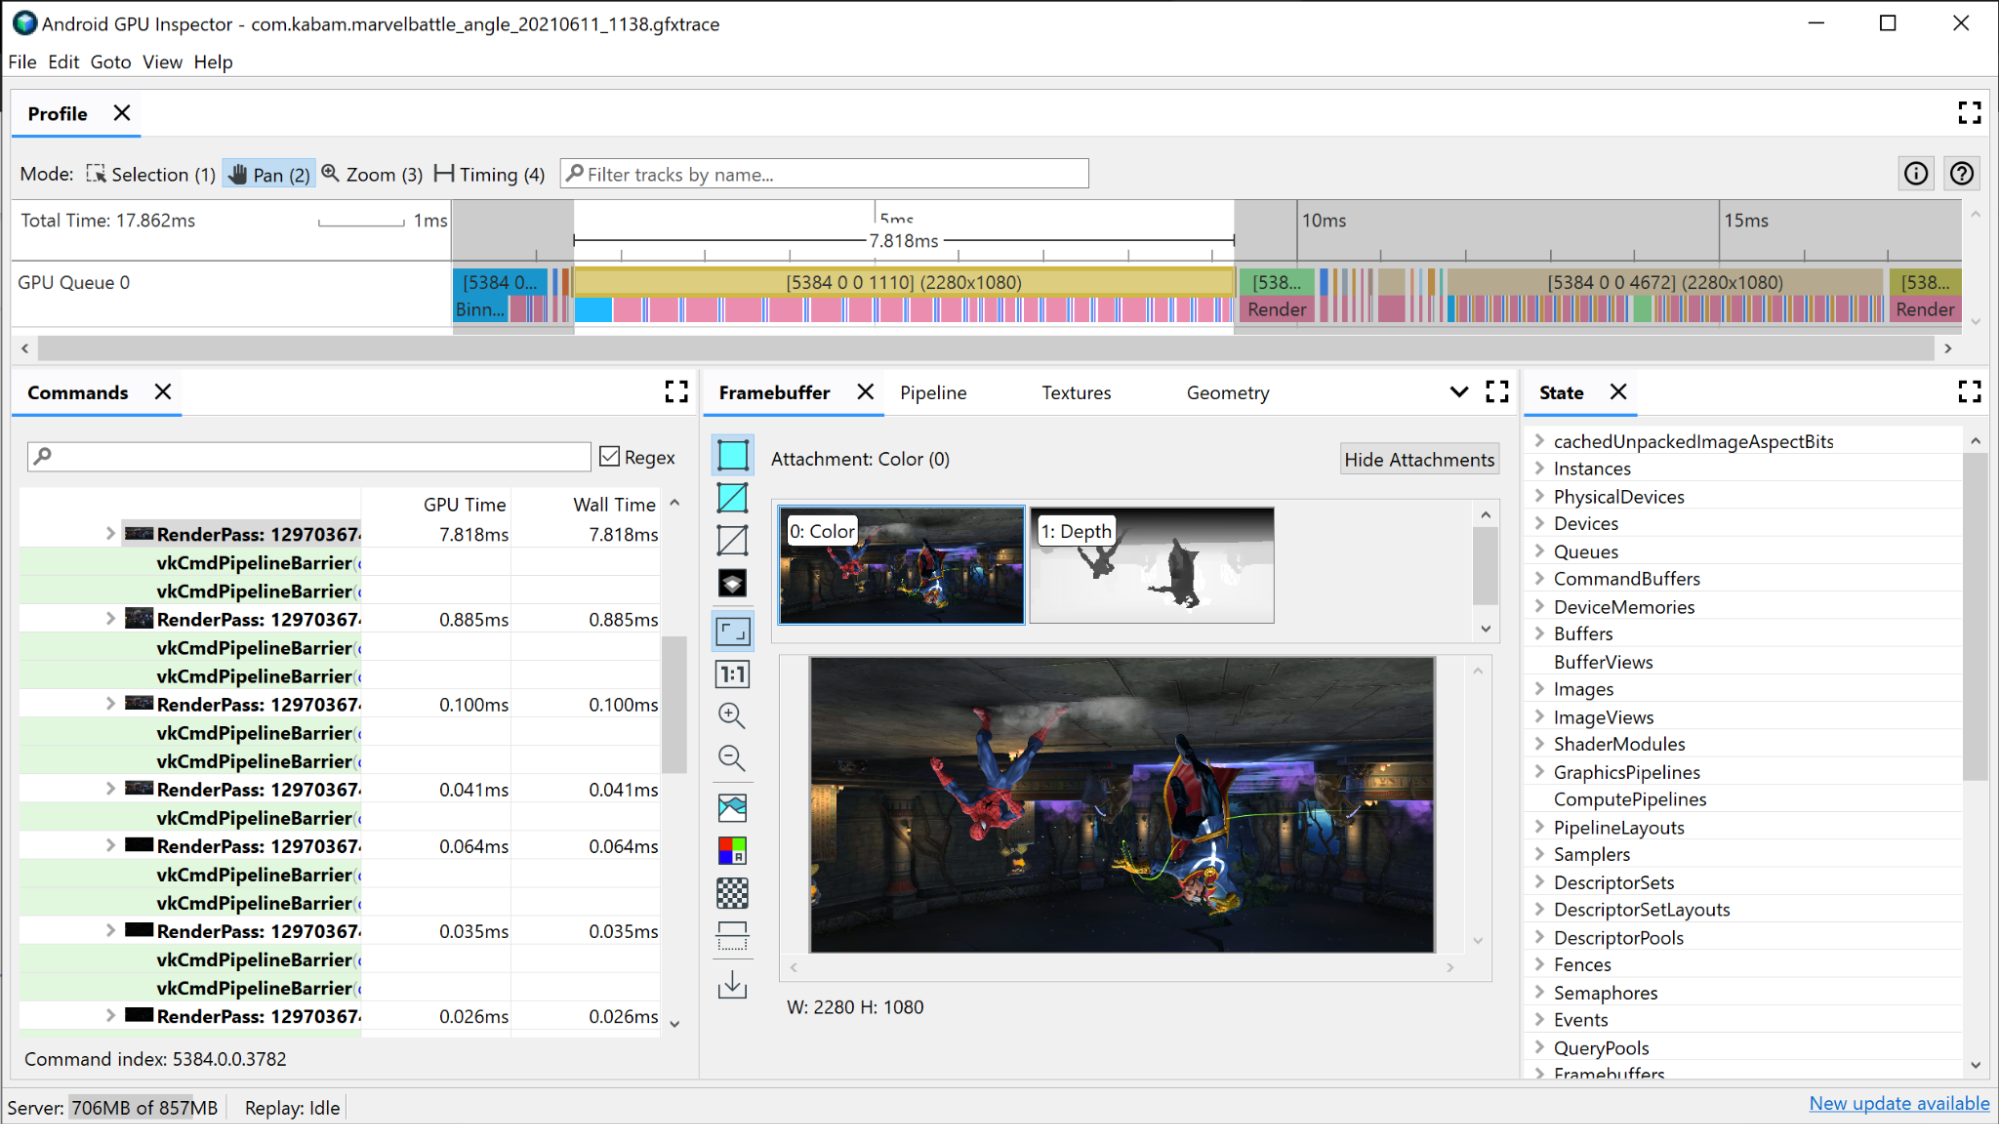Switch to the Pipeline tab
Image resolution: width=1999 pixels, height=1125 pixels.
click(x=932, y=391)
